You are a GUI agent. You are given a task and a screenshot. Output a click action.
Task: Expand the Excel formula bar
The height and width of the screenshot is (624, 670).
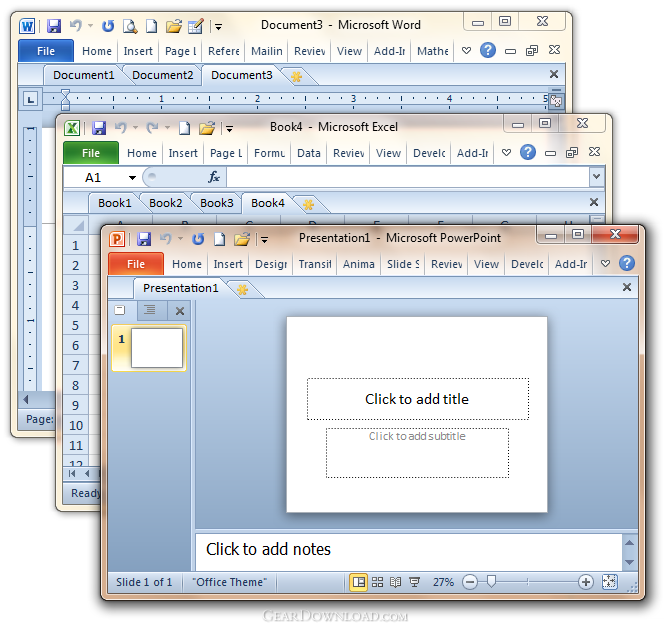(597, 176)
